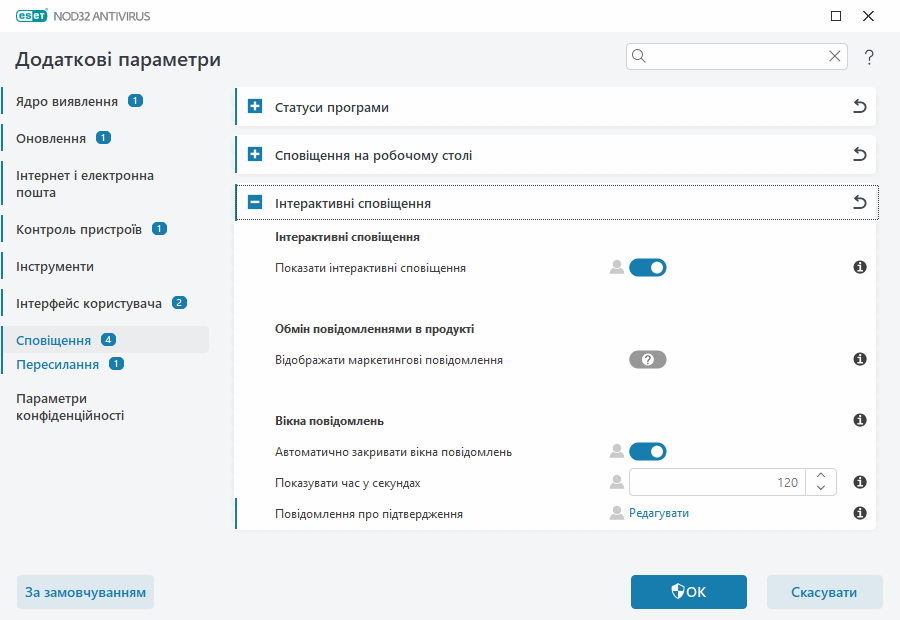900x620 pixels.
Task: Open the Ядро виявлення category
Action: point(67,101)
